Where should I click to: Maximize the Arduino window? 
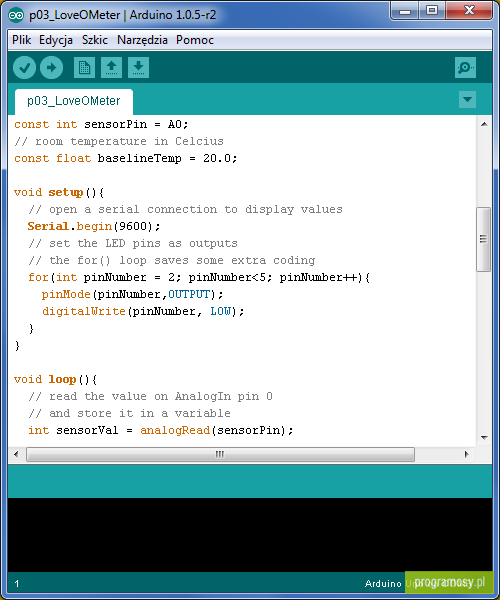click(432, 11)
